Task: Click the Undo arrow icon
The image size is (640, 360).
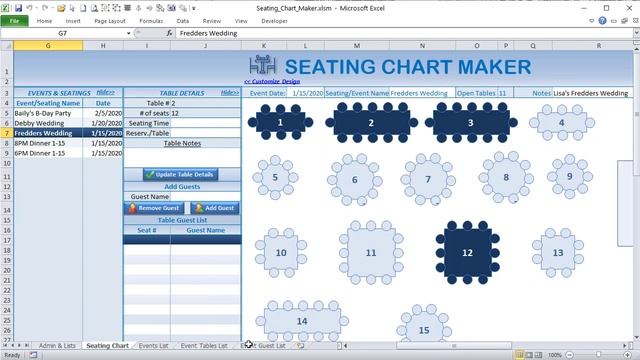Action: point(29,8)
